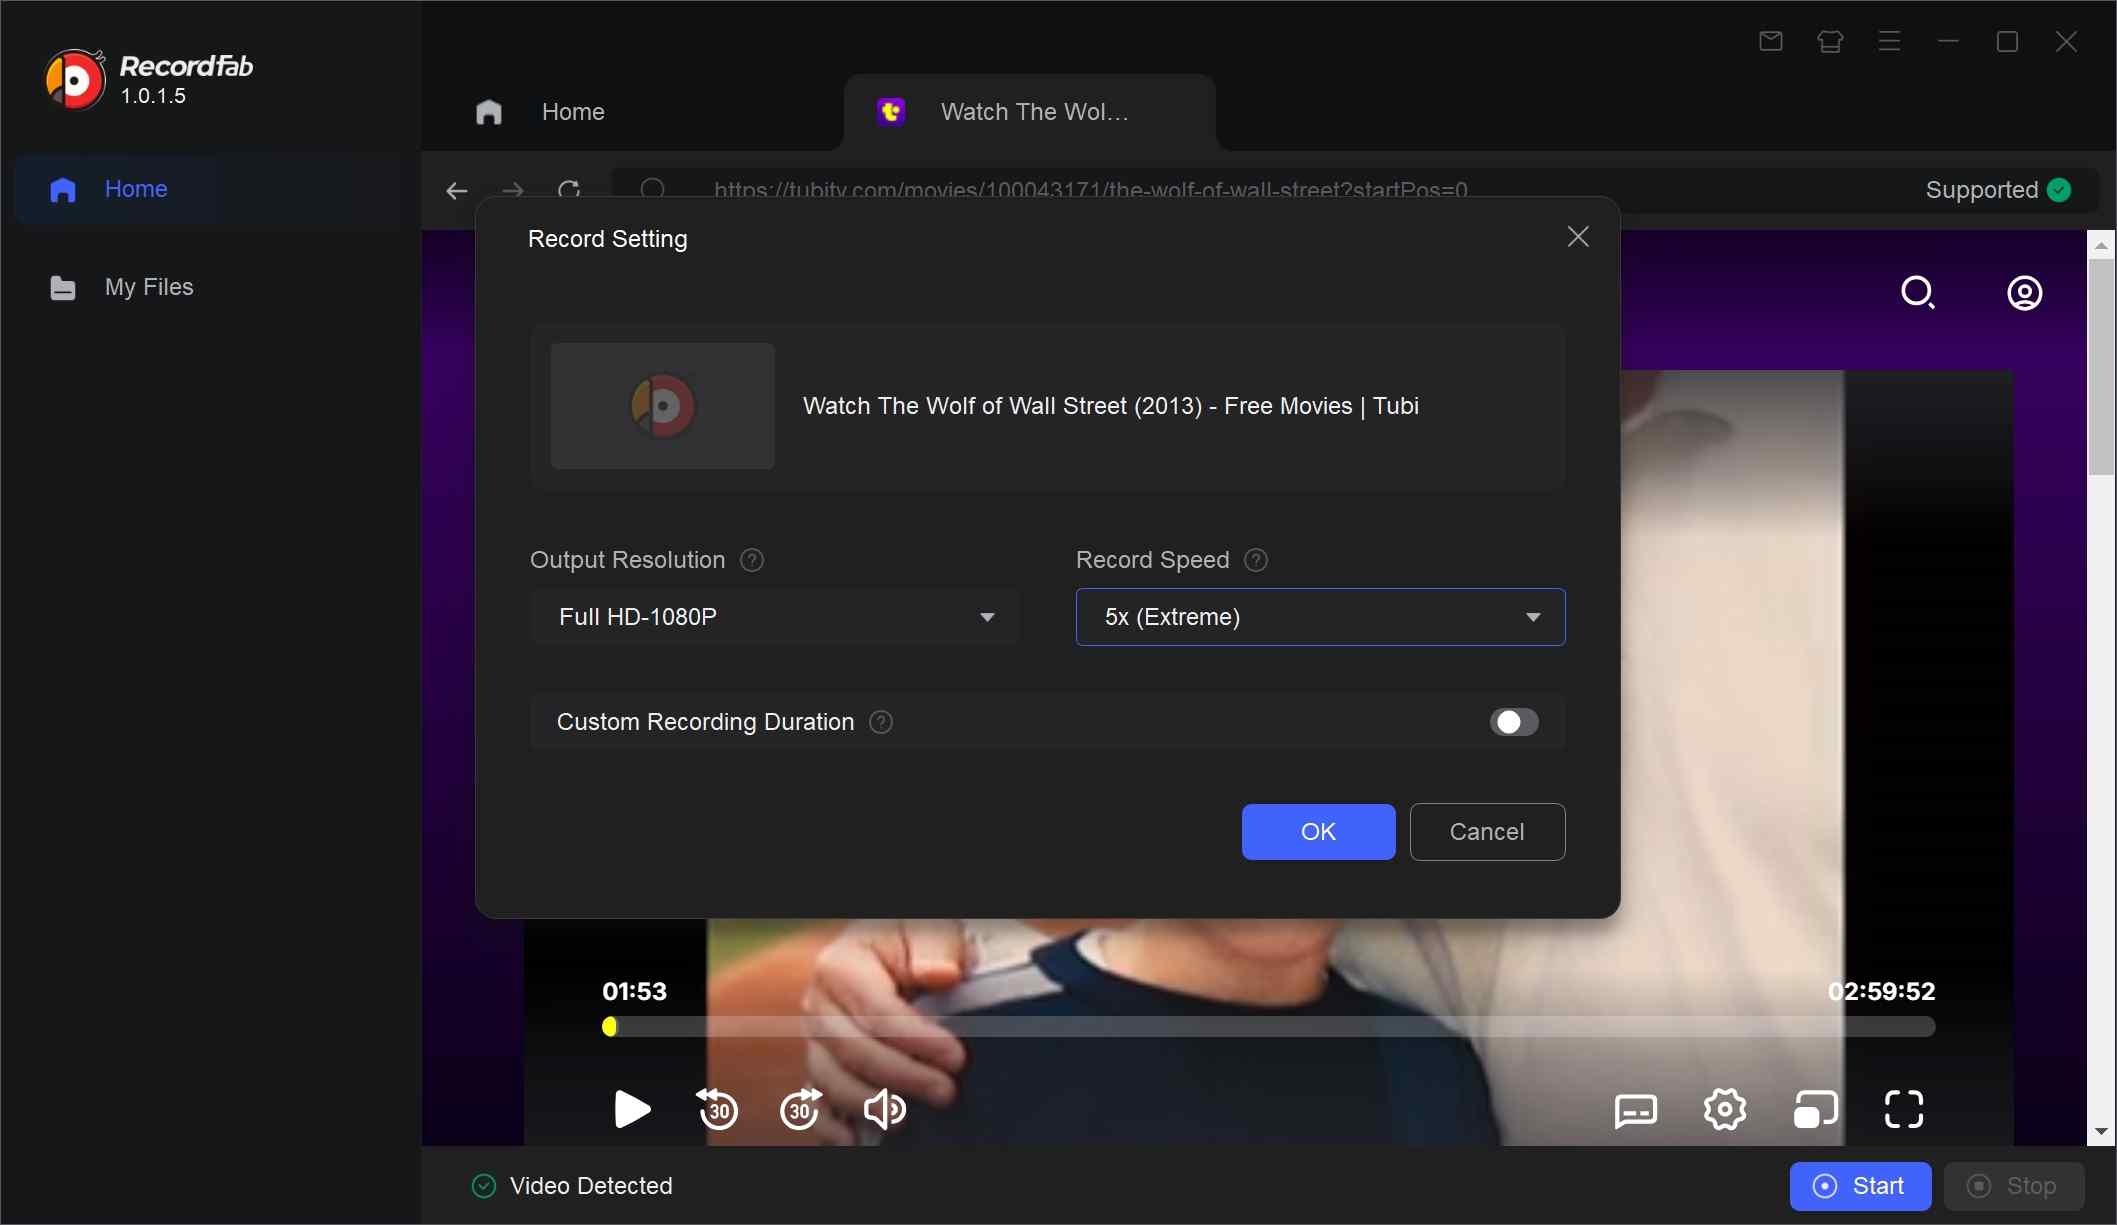Reload the Tubi page with refresh icon

(568, 190)
